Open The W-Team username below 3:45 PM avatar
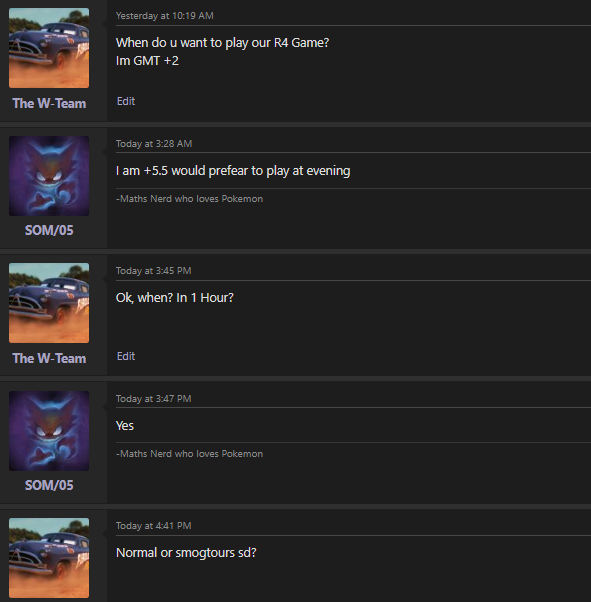 pyautogui.click(x=49, y=358)
